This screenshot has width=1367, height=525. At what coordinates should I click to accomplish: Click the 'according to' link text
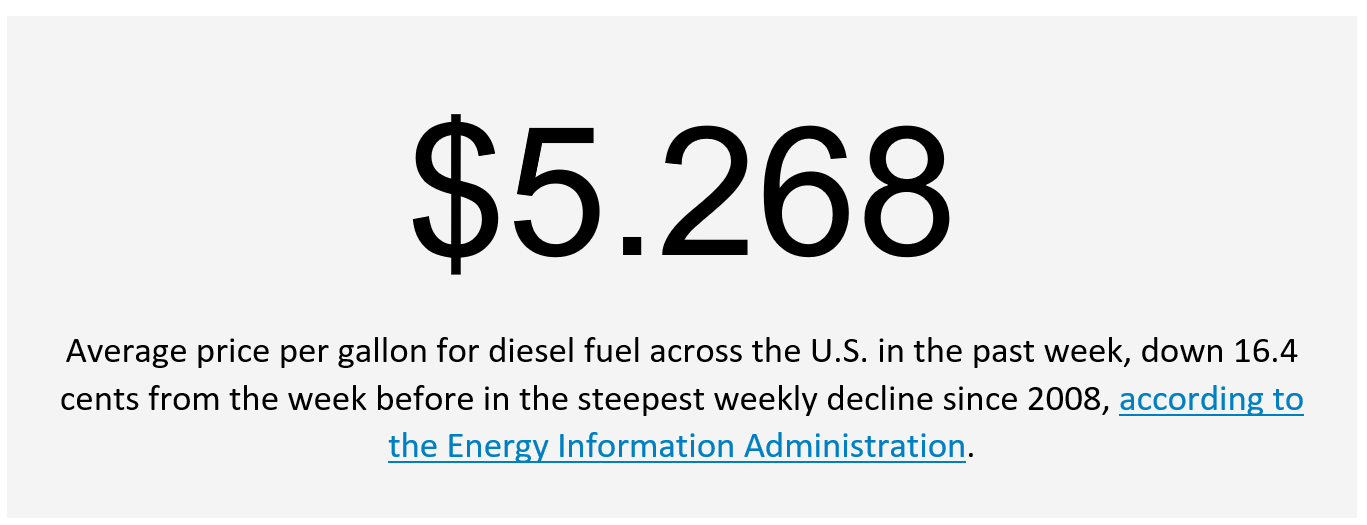pyautogui.click(x=1211, y=398)
